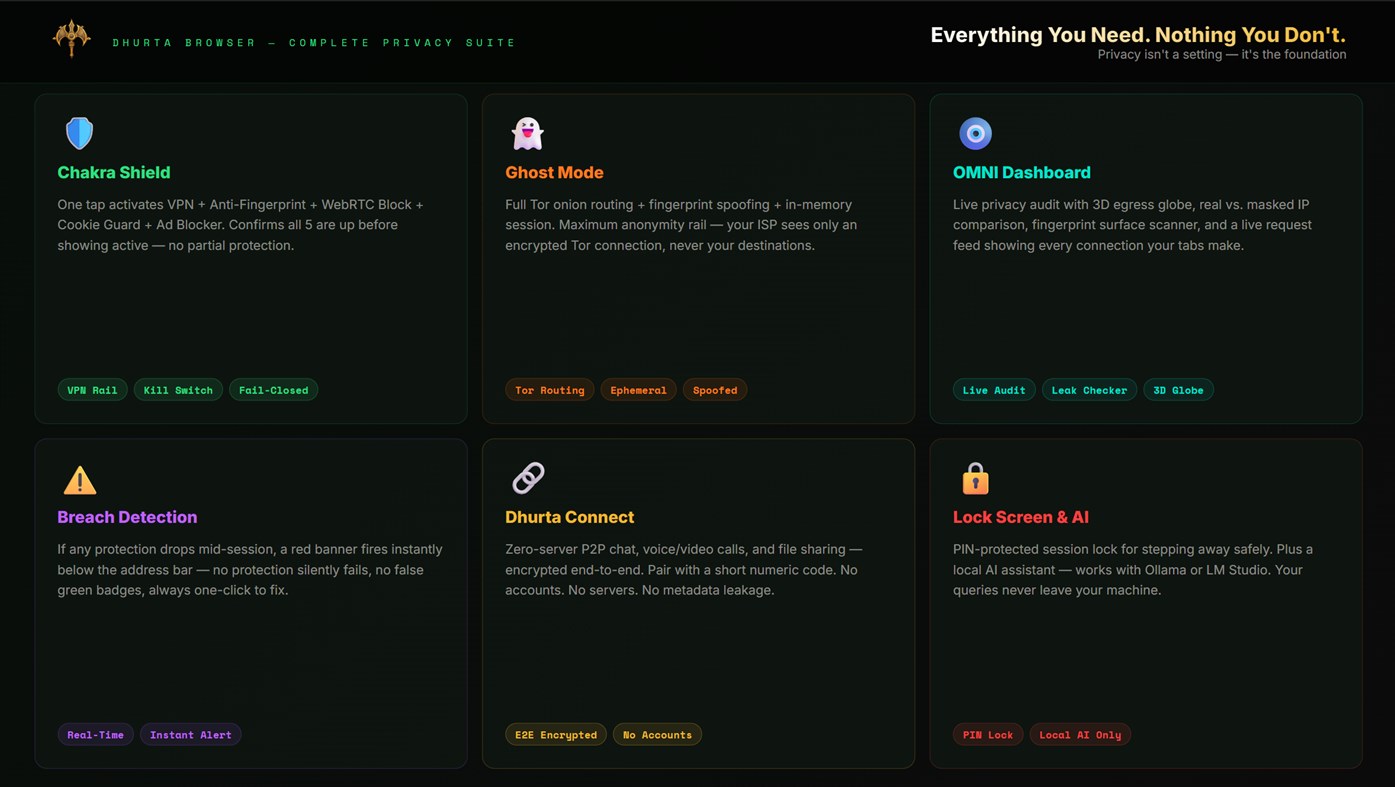Screen dimensions: 1395x787
Task: Select the E2E Encrypted tag
Action: click(x=556, y=735)
